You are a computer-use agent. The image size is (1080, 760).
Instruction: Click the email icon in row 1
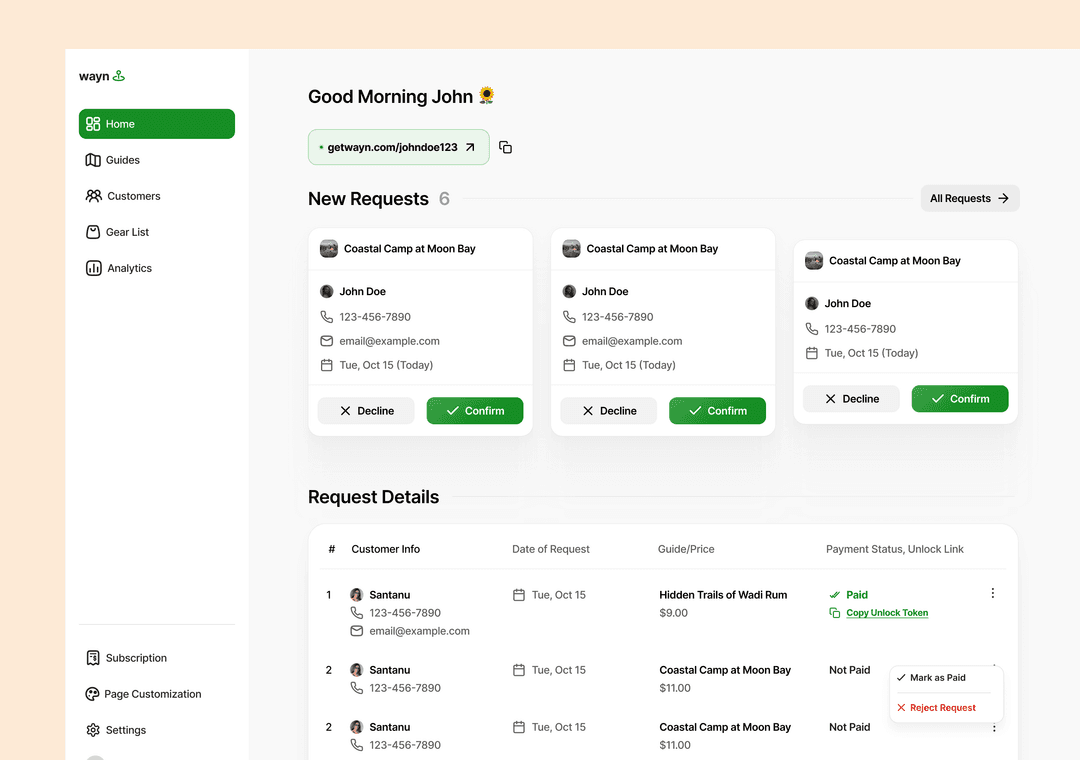[356, 631]
